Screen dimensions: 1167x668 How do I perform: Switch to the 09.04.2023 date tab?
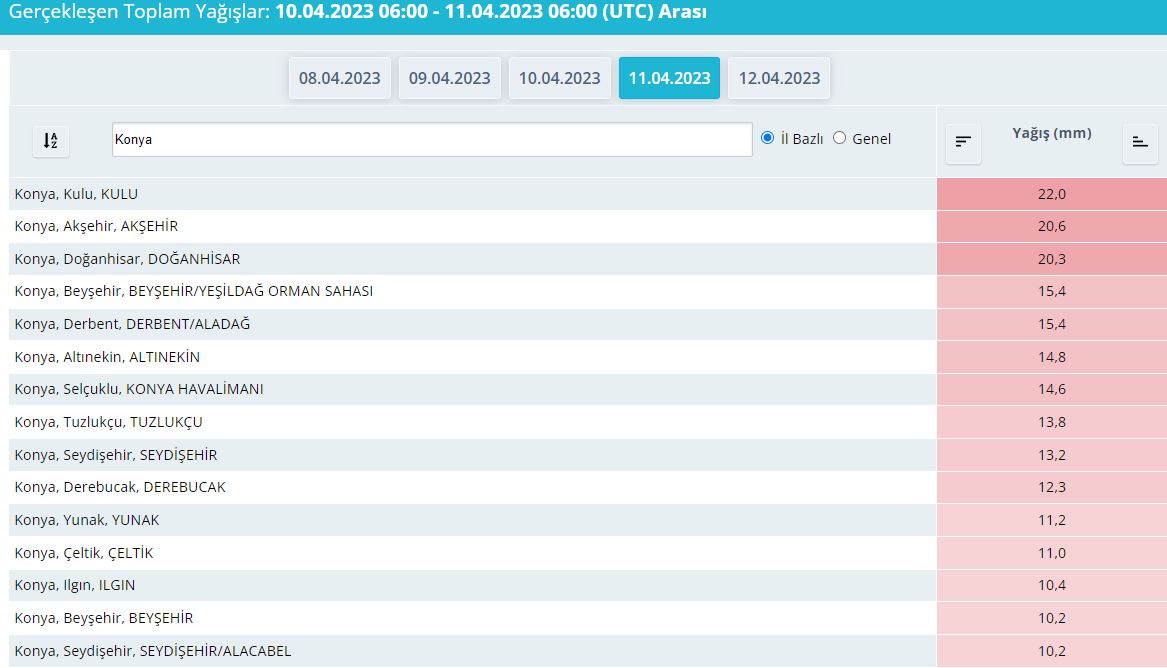449,78
